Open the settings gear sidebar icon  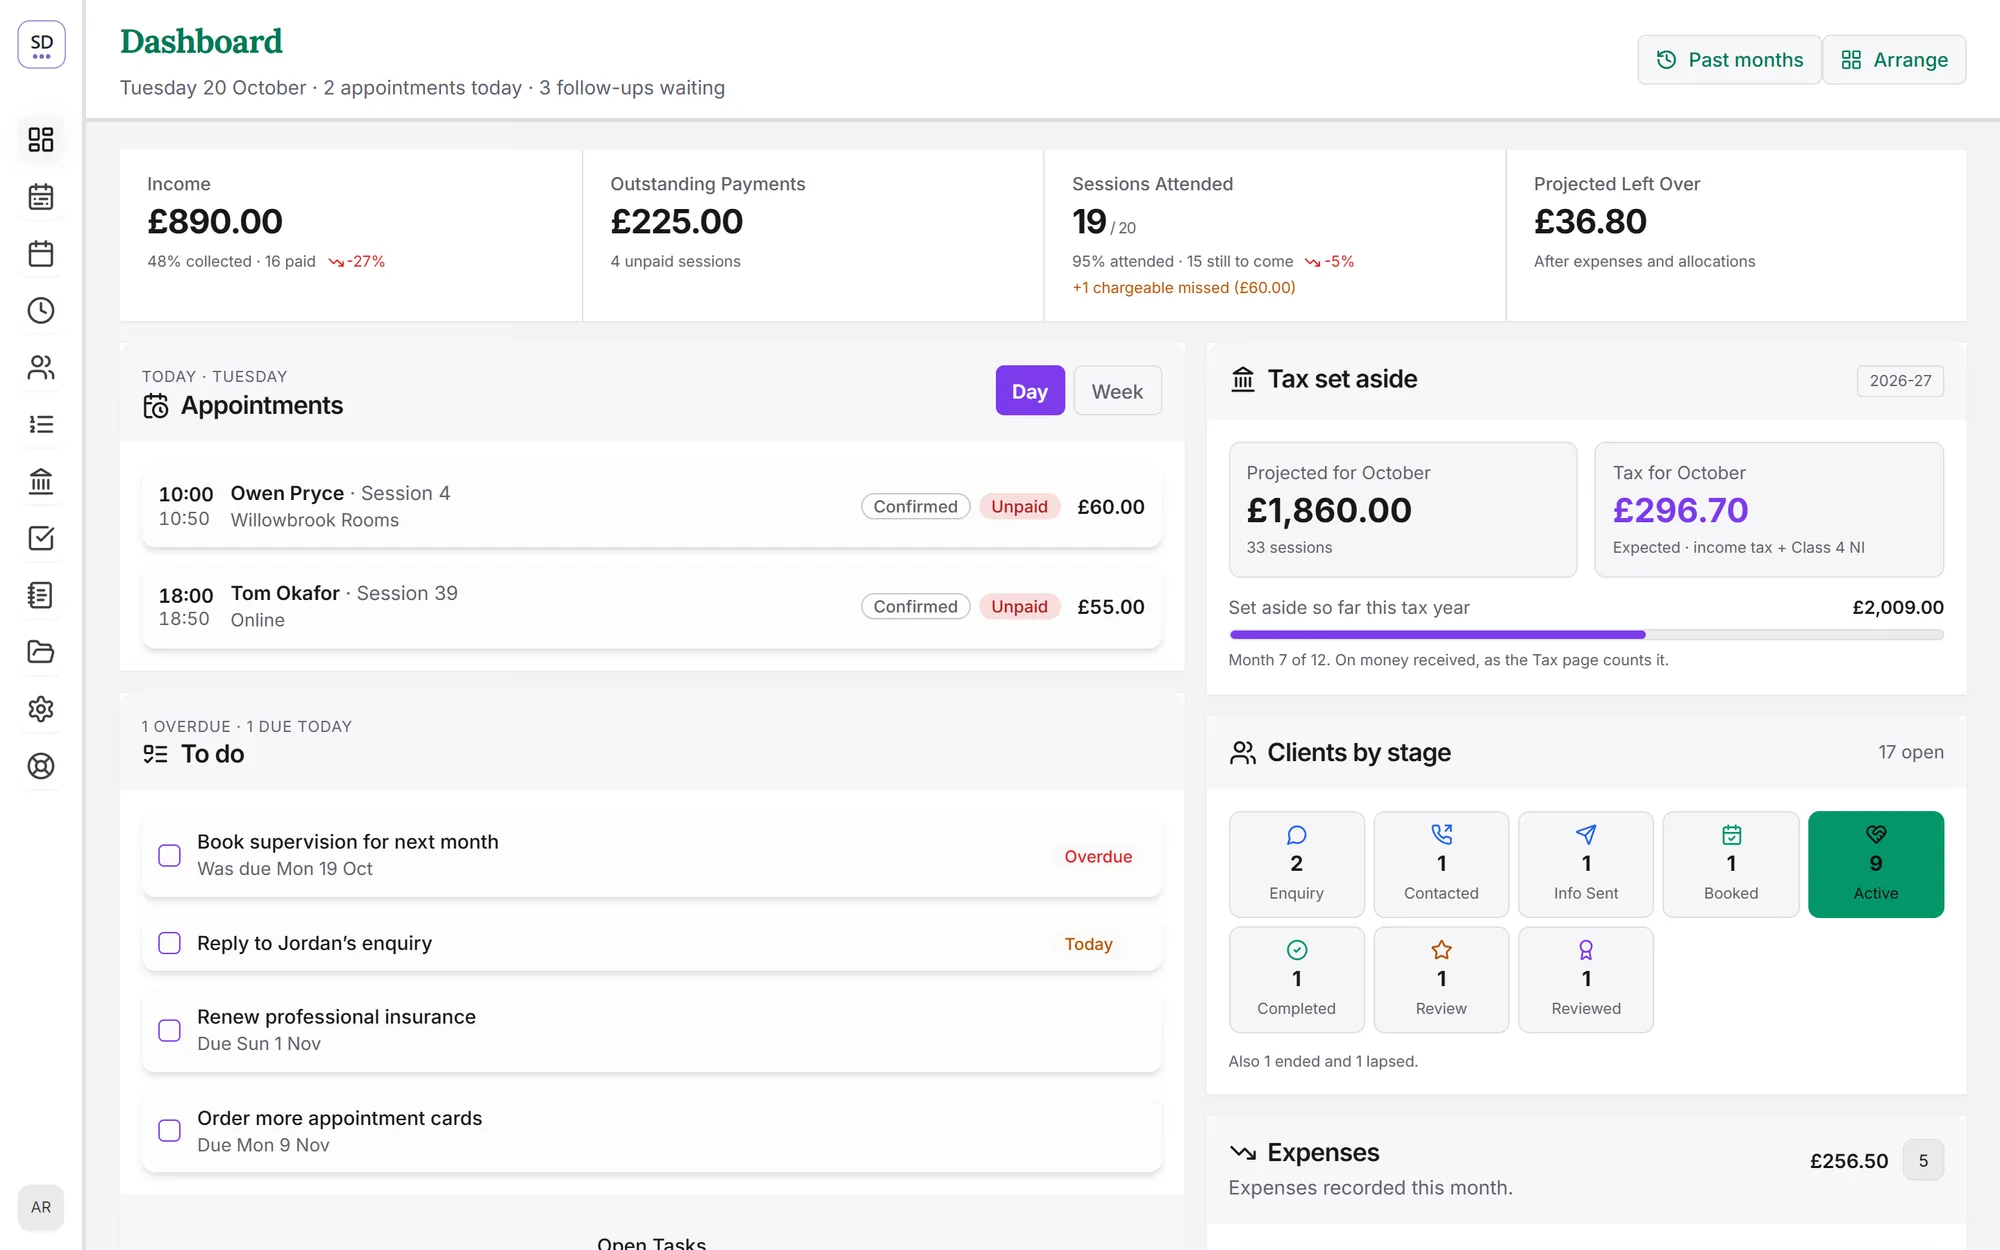point(41,709)
